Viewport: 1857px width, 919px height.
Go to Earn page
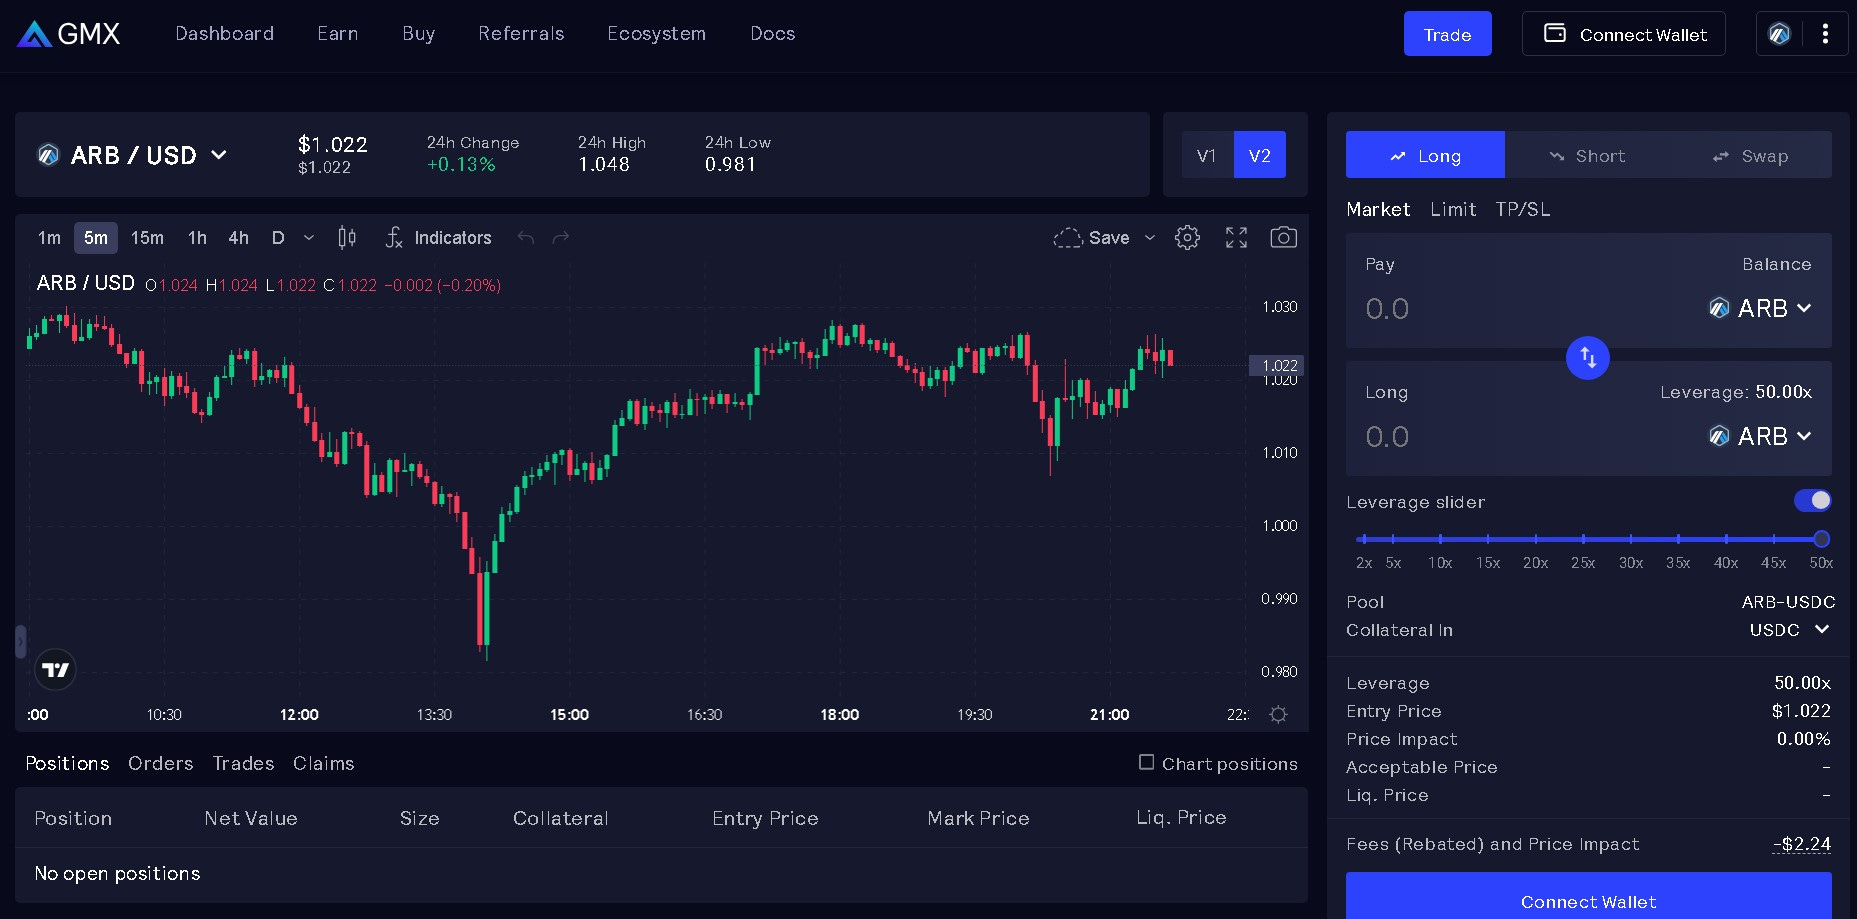[338, 34]
